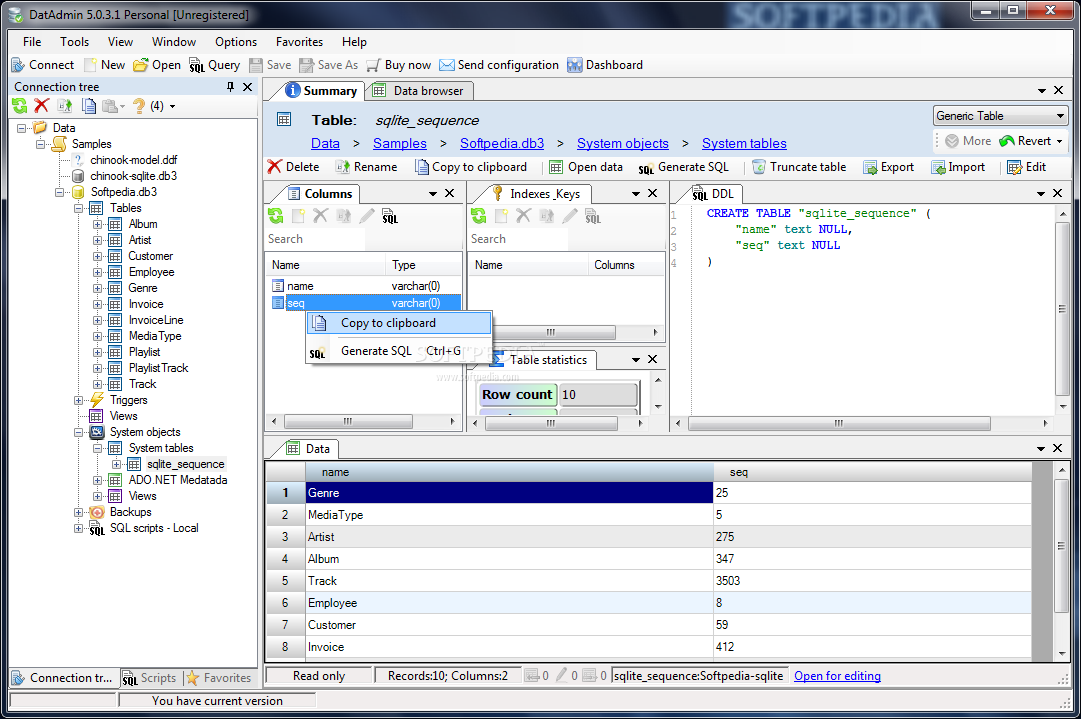Pin the Connection tree panel
Viewport: 1081px width, 719px height.
[x=230, y=87]
